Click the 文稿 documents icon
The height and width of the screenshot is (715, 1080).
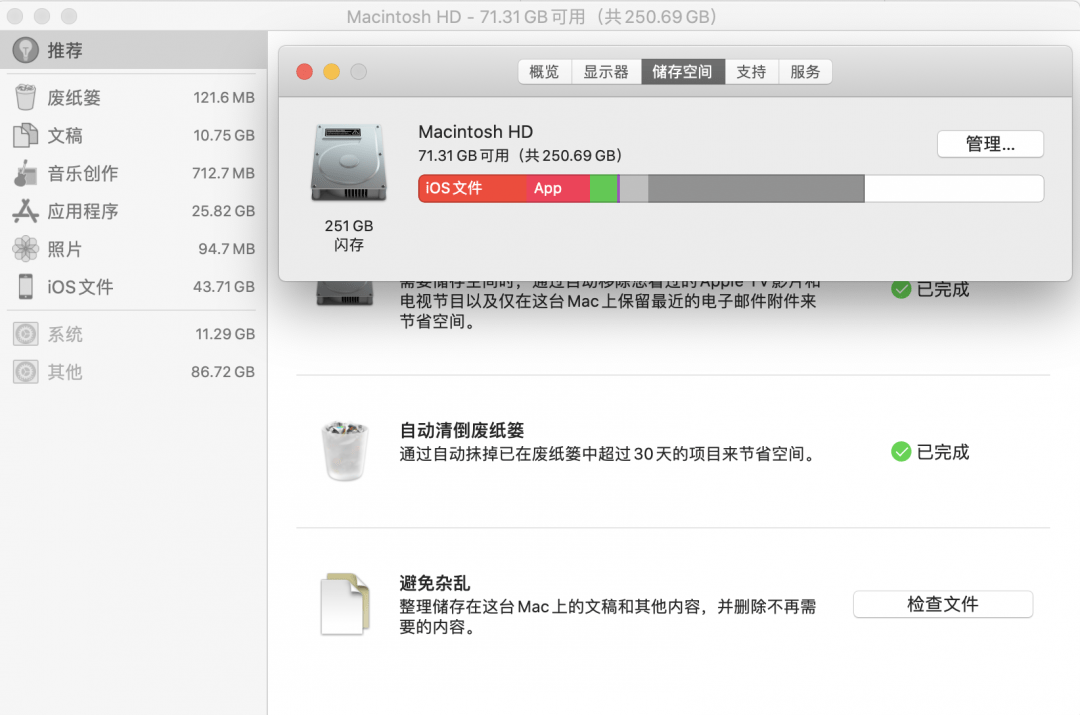25,135
